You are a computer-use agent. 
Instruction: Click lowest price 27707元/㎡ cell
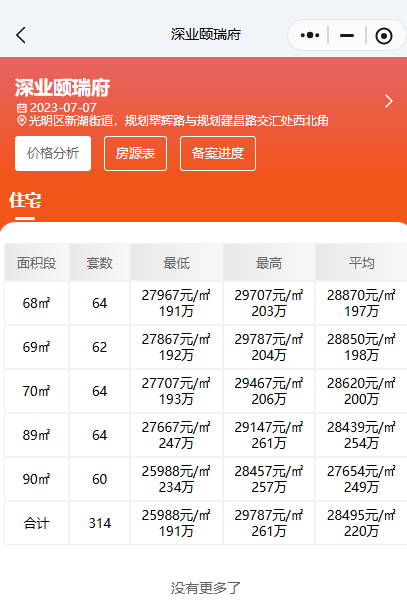pyautogui.click(x=176, y=391)
